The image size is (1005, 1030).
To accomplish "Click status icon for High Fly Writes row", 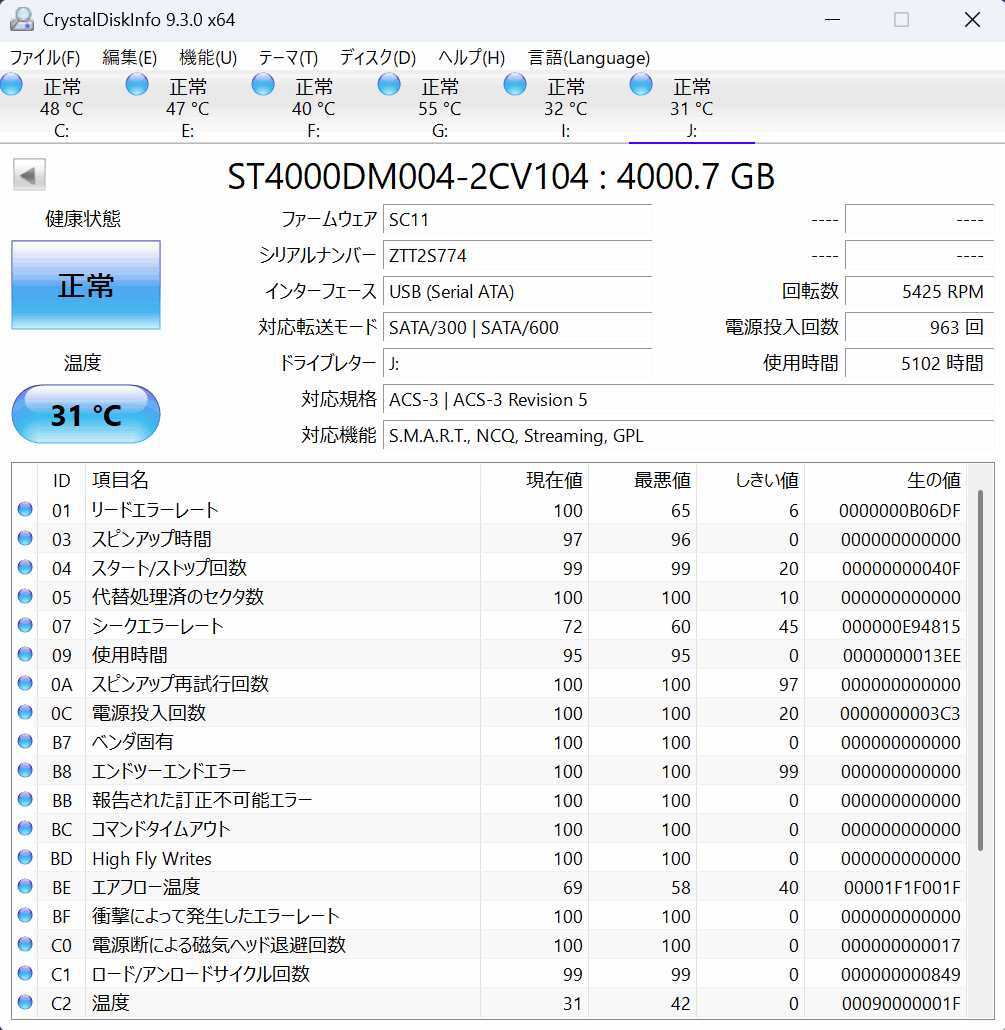I will pyautogui.click(x=25, y=857).
